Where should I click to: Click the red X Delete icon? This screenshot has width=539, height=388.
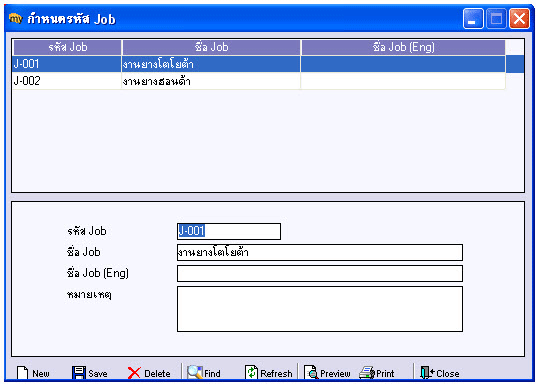(134, 373)
